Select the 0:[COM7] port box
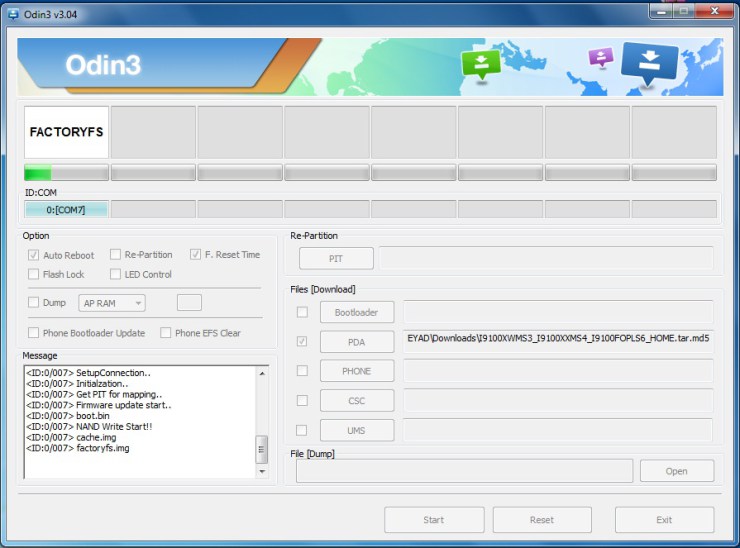Image resolution: width=740 pixels, height=548 pixels. [x=66, y=210]
